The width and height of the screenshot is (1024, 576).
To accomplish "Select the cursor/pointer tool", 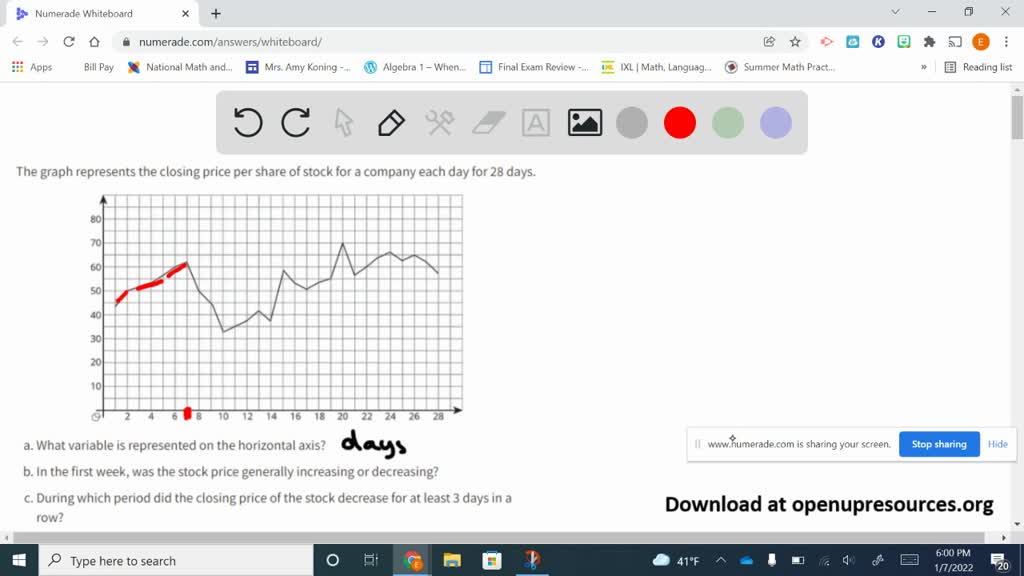I will 342,122.
